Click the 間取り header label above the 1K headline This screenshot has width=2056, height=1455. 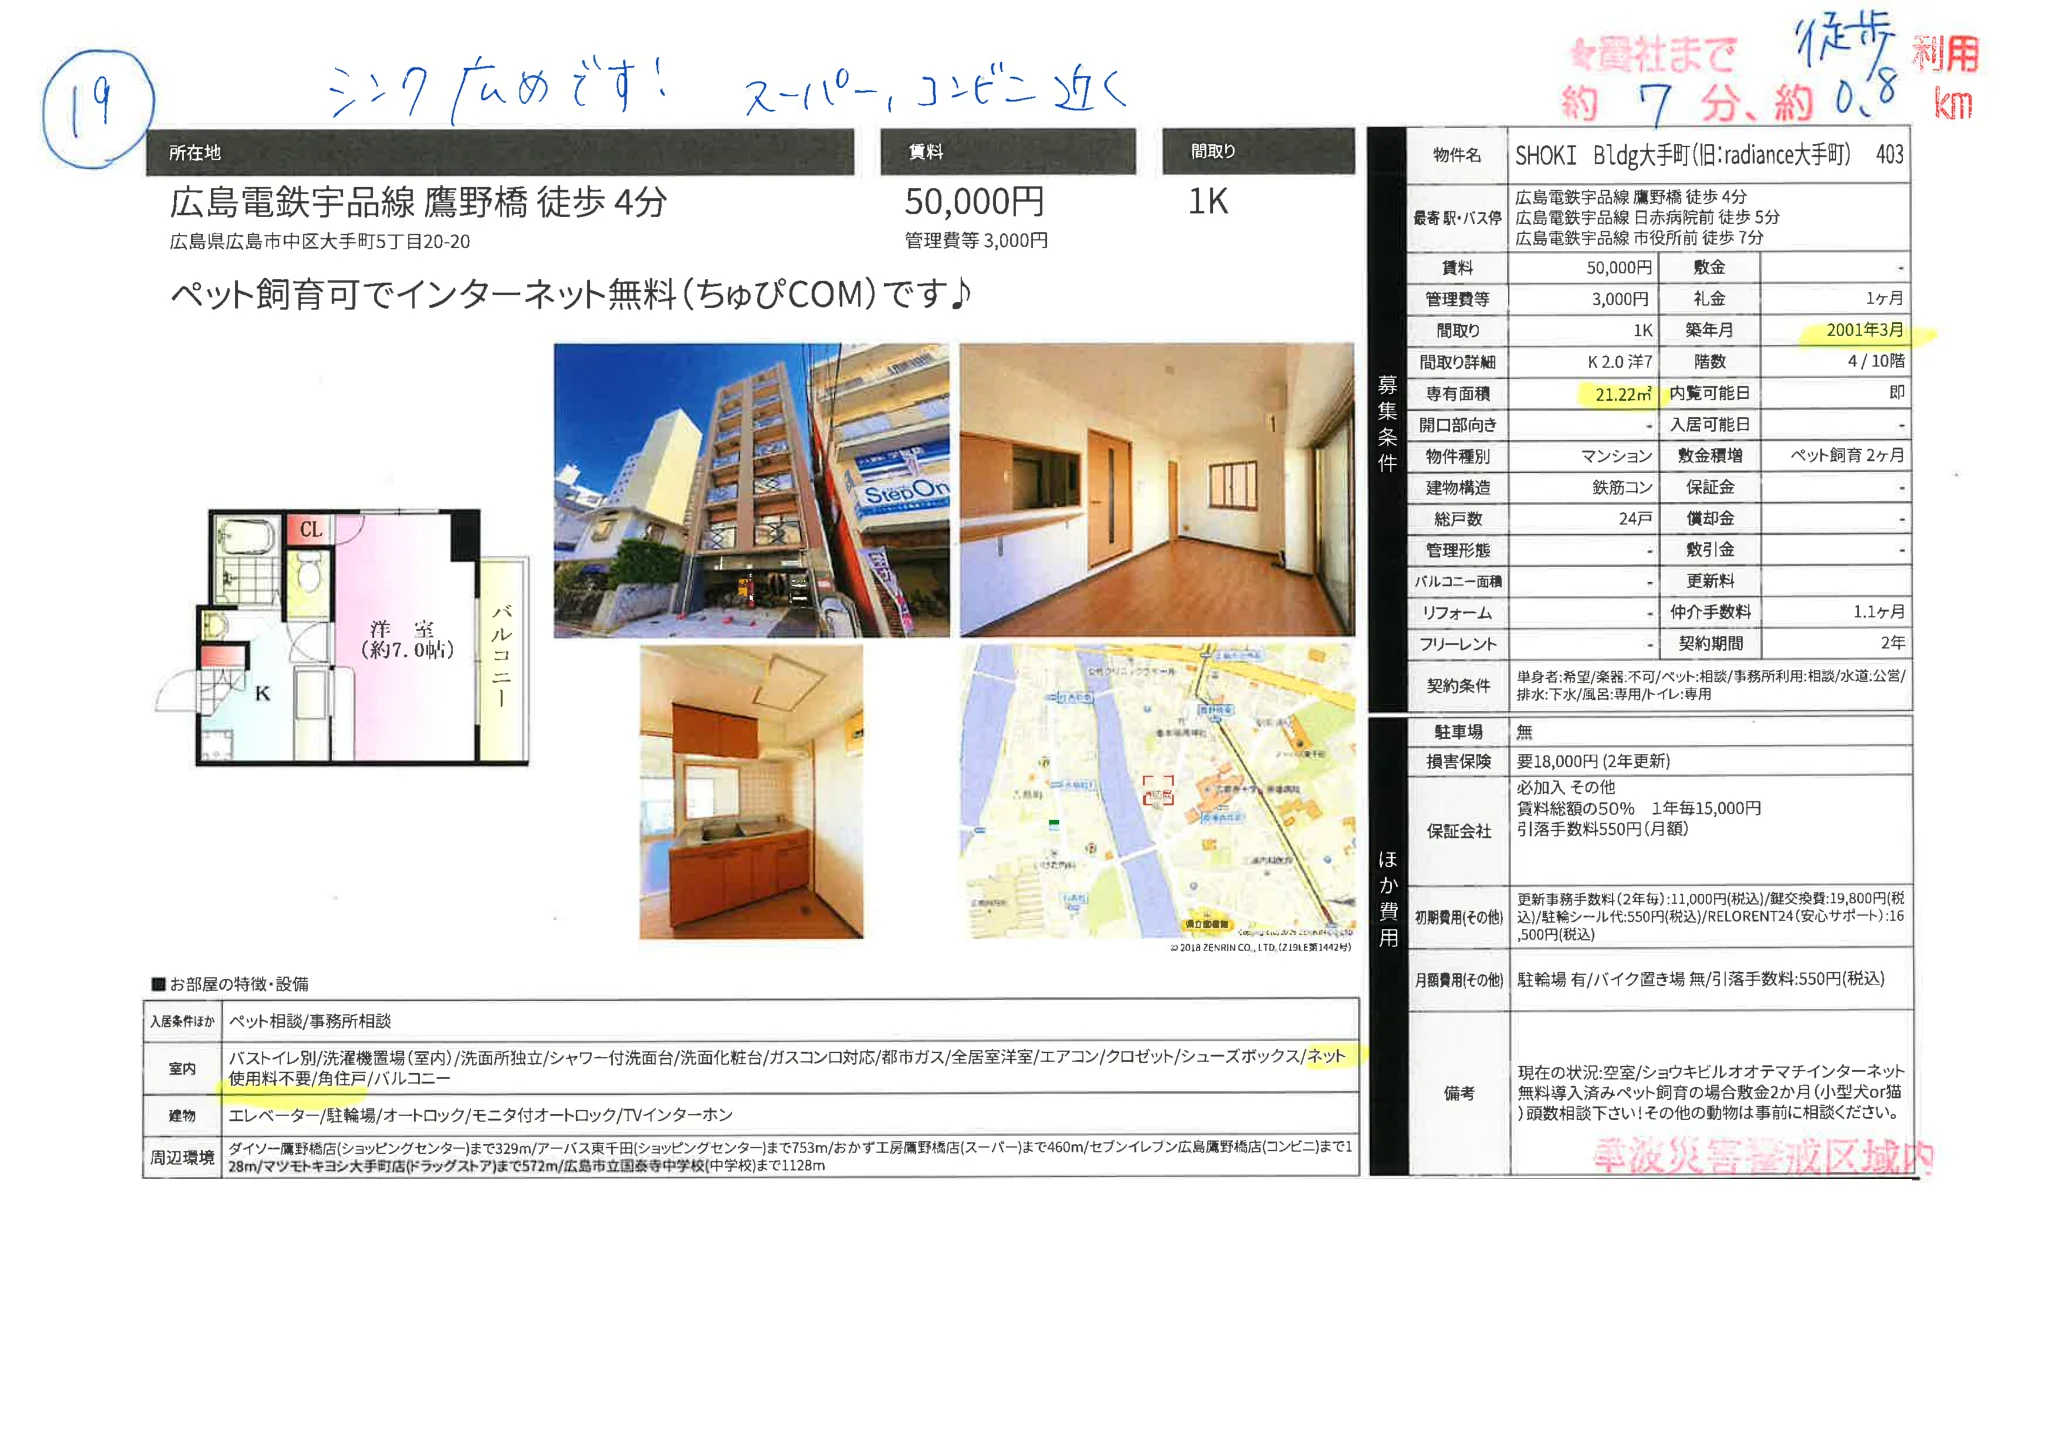click(1213, 151)
